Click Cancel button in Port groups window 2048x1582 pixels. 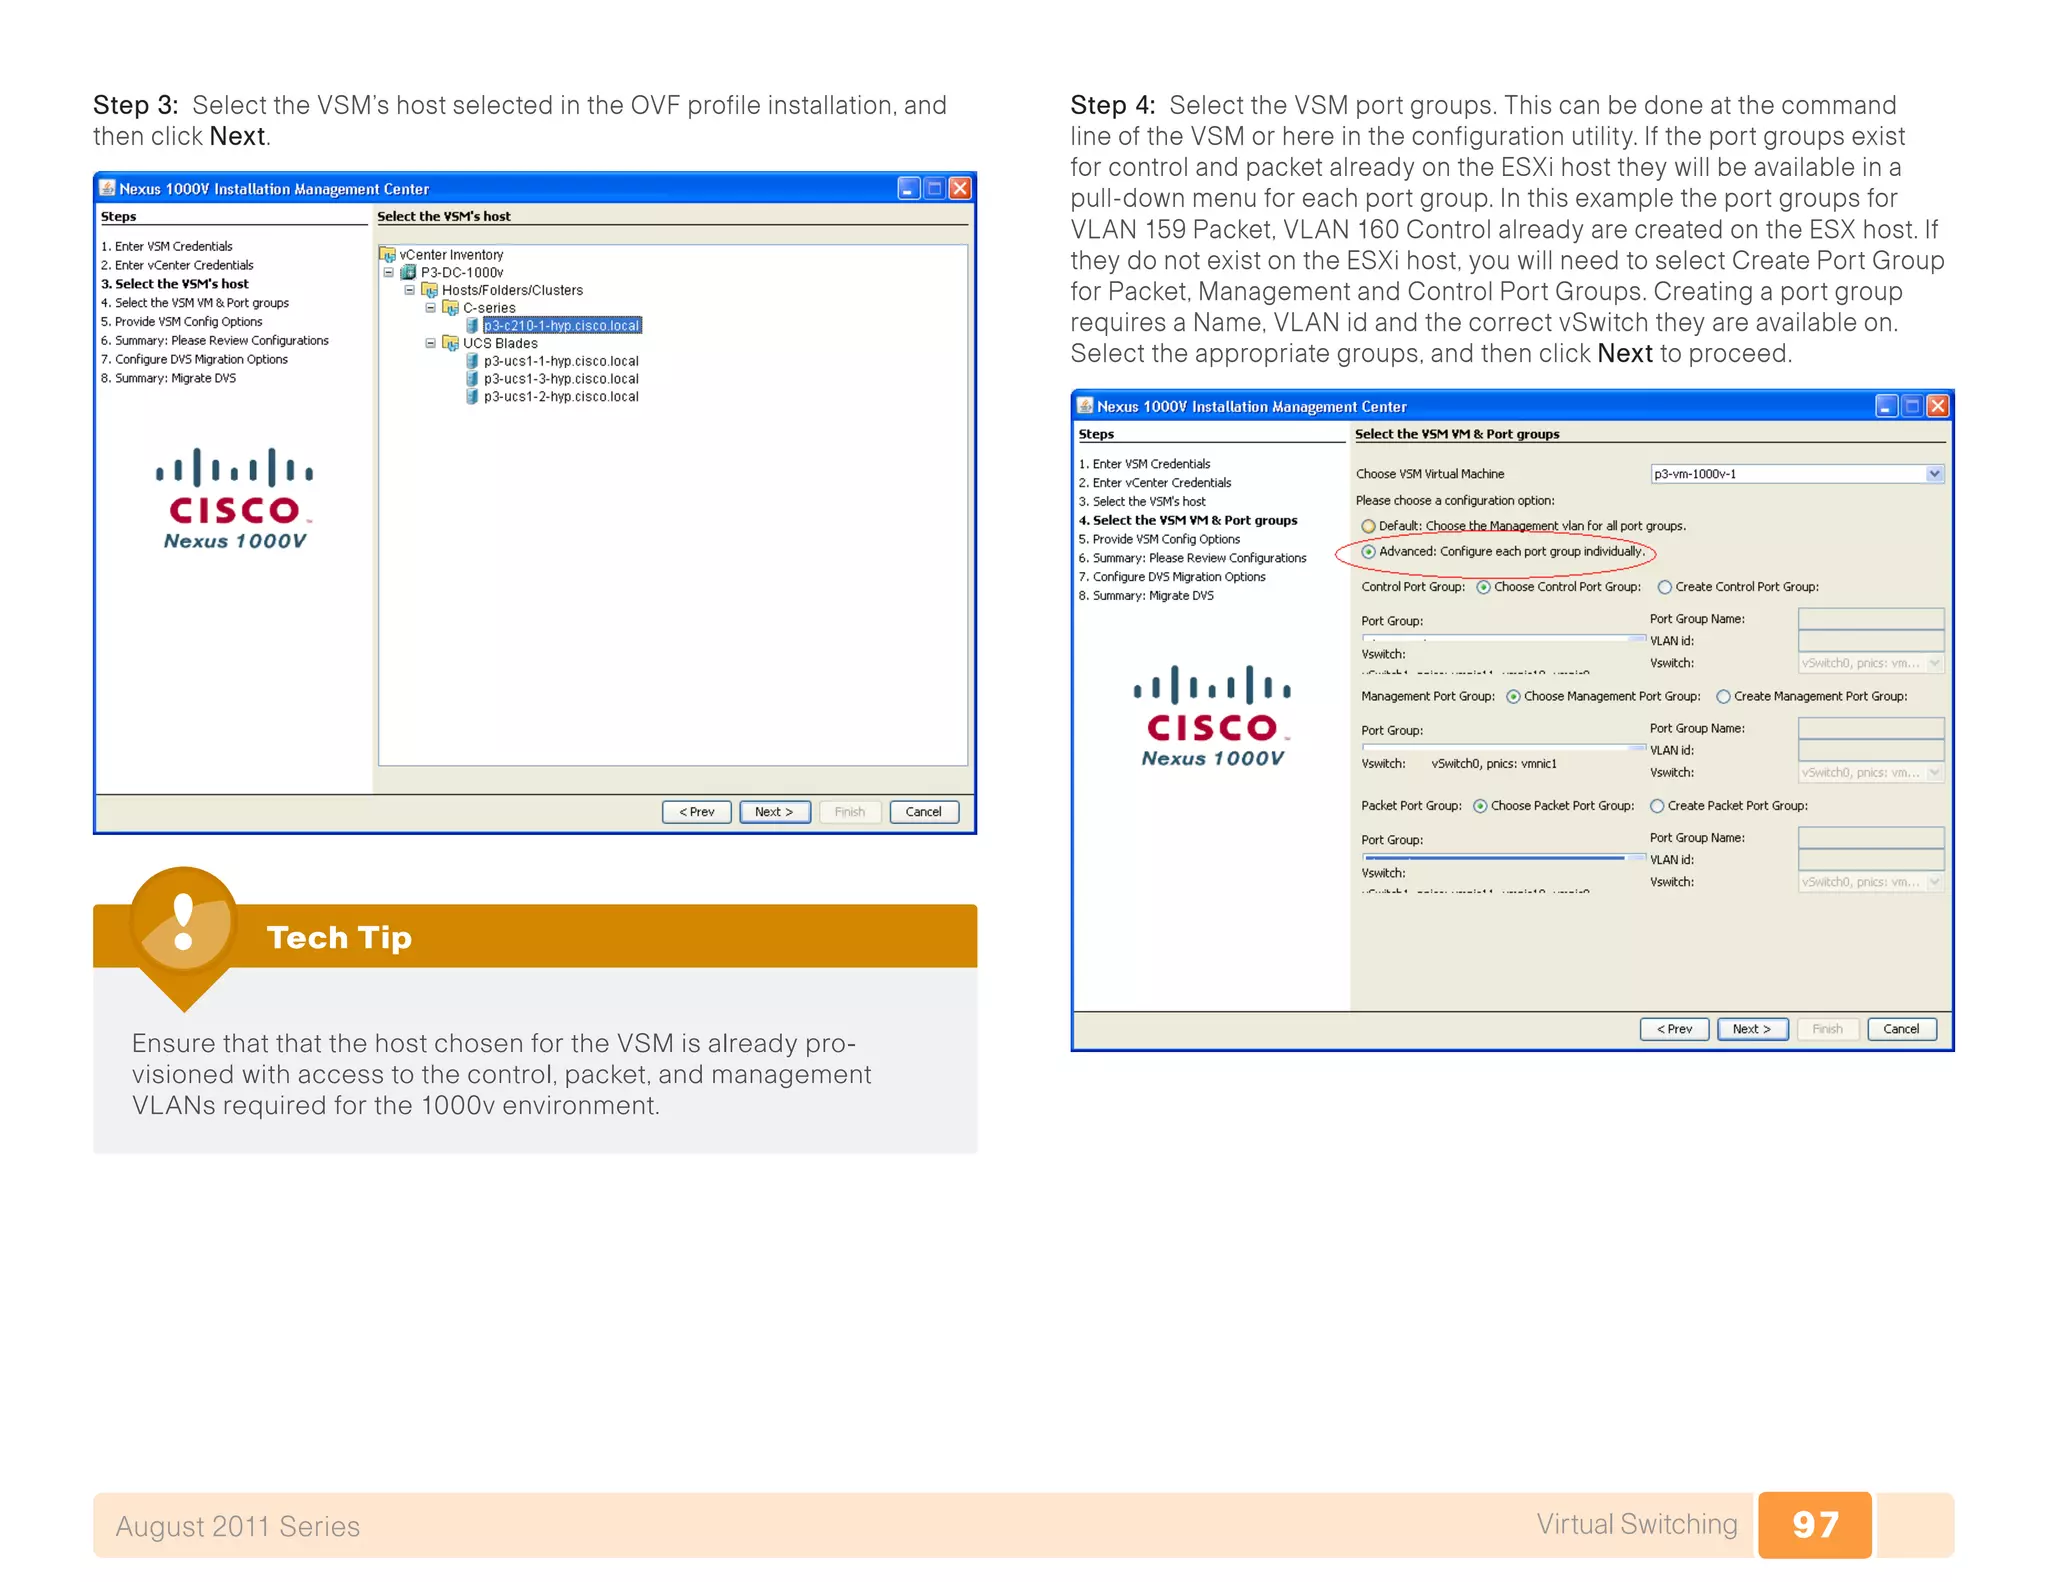[1902, 1029]
